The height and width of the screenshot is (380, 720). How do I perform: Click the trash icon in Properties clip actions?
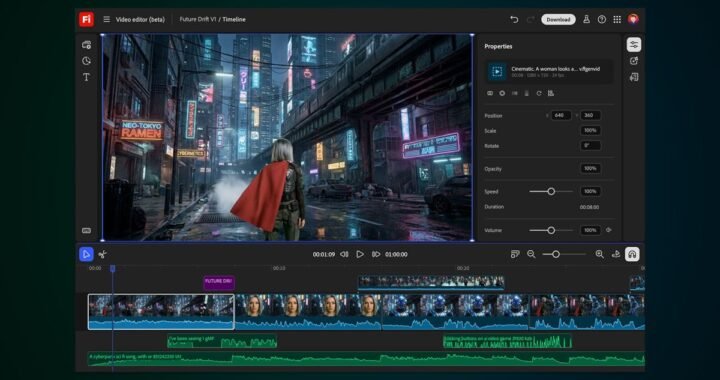pyautogui.click(x=527, y=93)
